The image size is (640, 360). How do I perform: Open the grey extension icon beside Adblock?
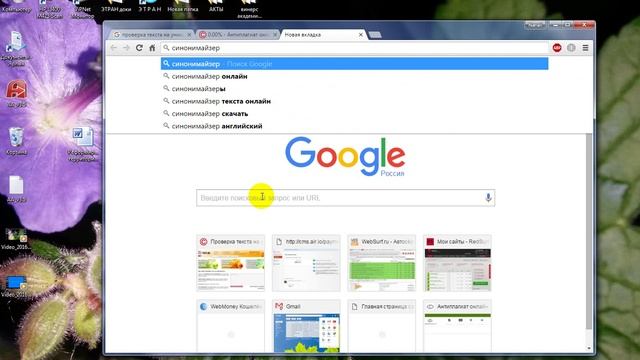(x=571, y=48)
